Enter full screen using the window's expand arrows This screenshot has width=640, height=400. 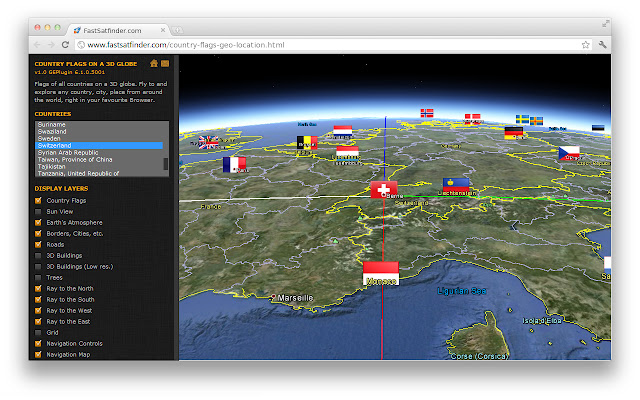pos(606,24)
